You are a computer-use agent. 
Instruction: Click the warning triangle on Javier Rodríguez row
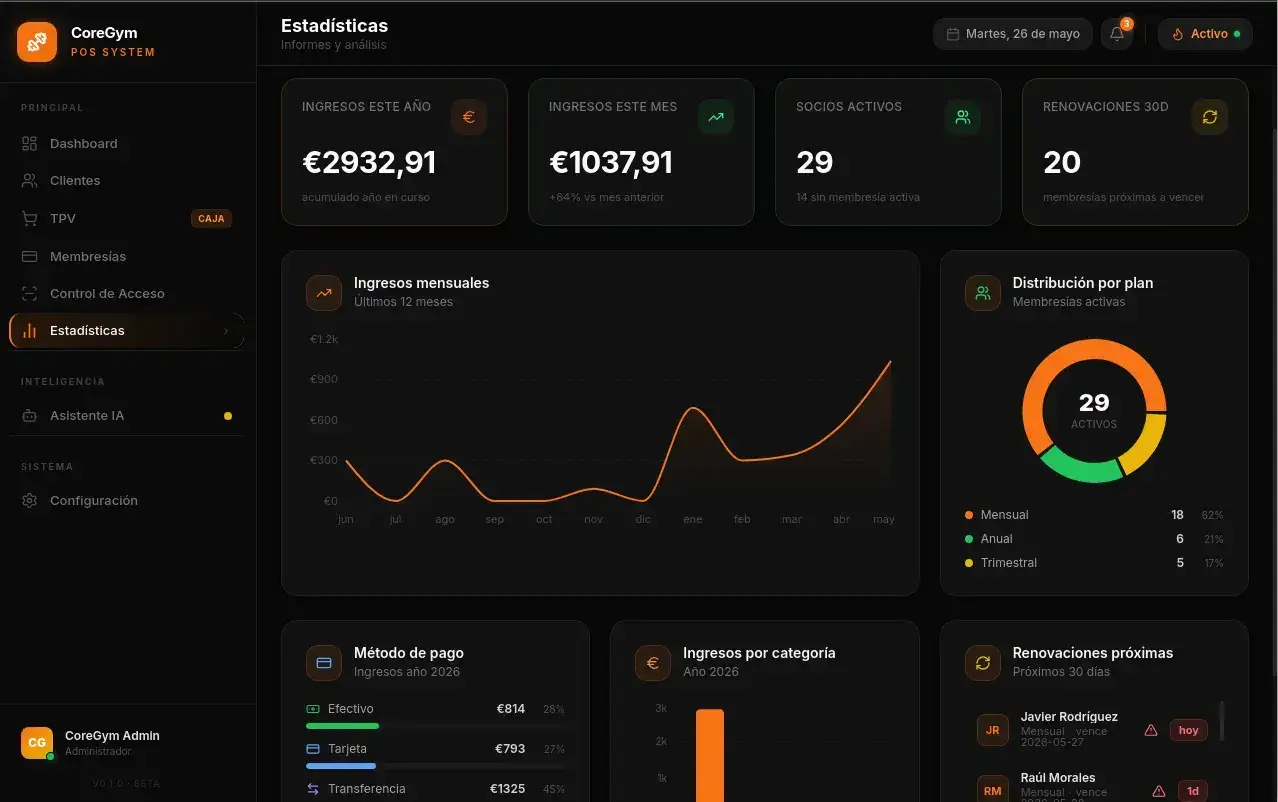1151,730
